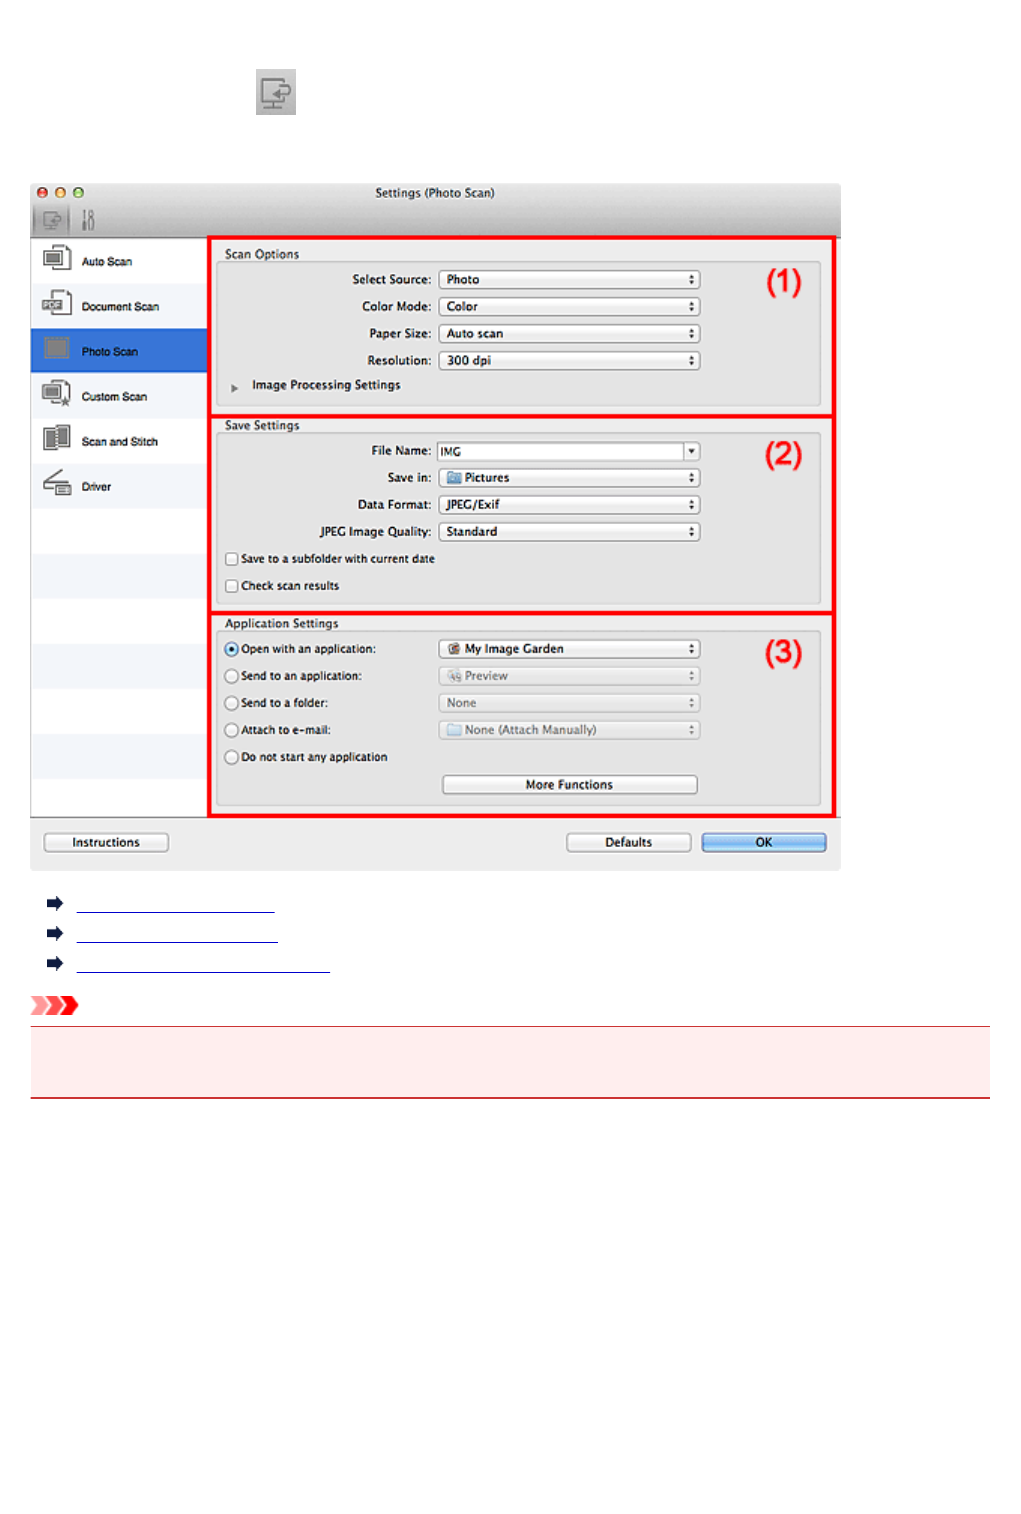Click the Instructions button
Viewport: 1021px width, 1514px height.
click(x=106, y=843)
